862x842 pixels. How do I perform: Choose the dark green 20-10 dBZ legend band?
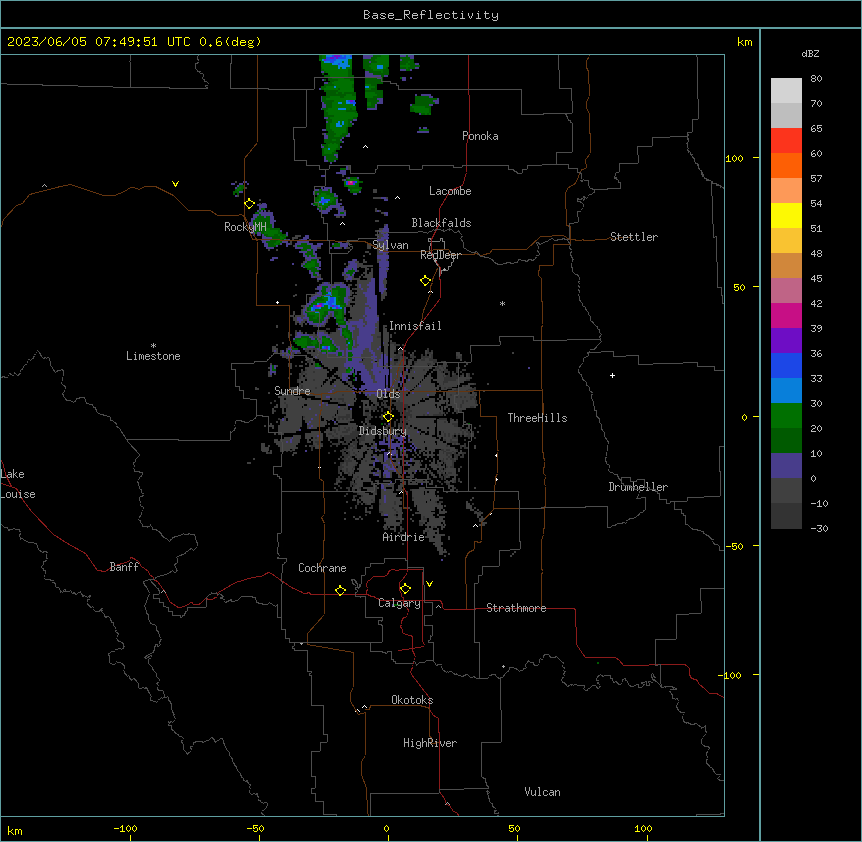point(786,441)
